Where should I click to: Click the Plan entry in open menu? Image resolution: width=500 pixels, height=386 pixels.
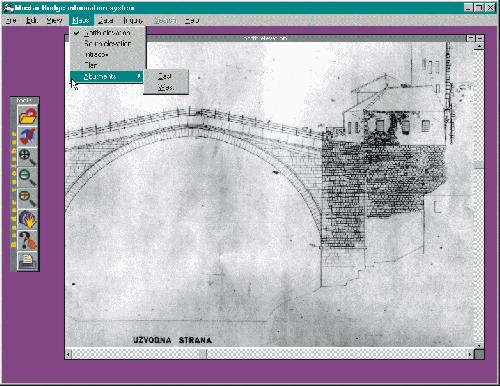(91, 65)
